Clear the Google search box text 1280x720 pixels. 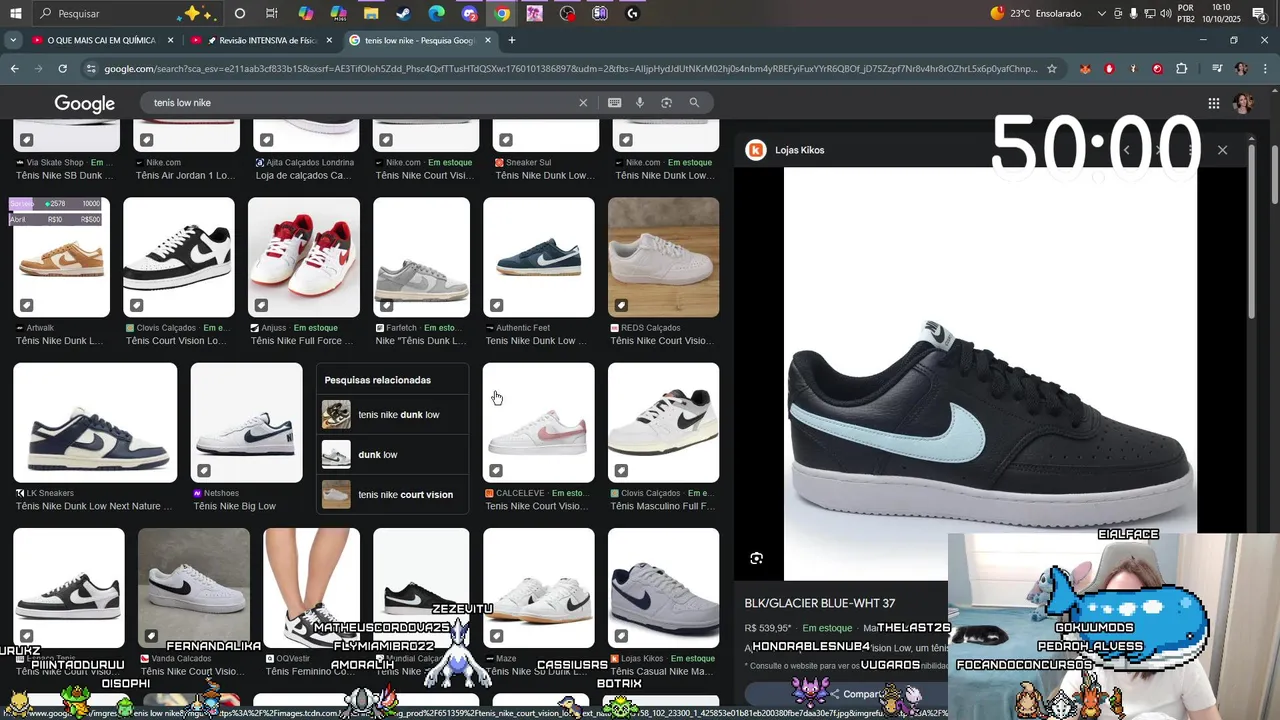[x=583, y=103]
